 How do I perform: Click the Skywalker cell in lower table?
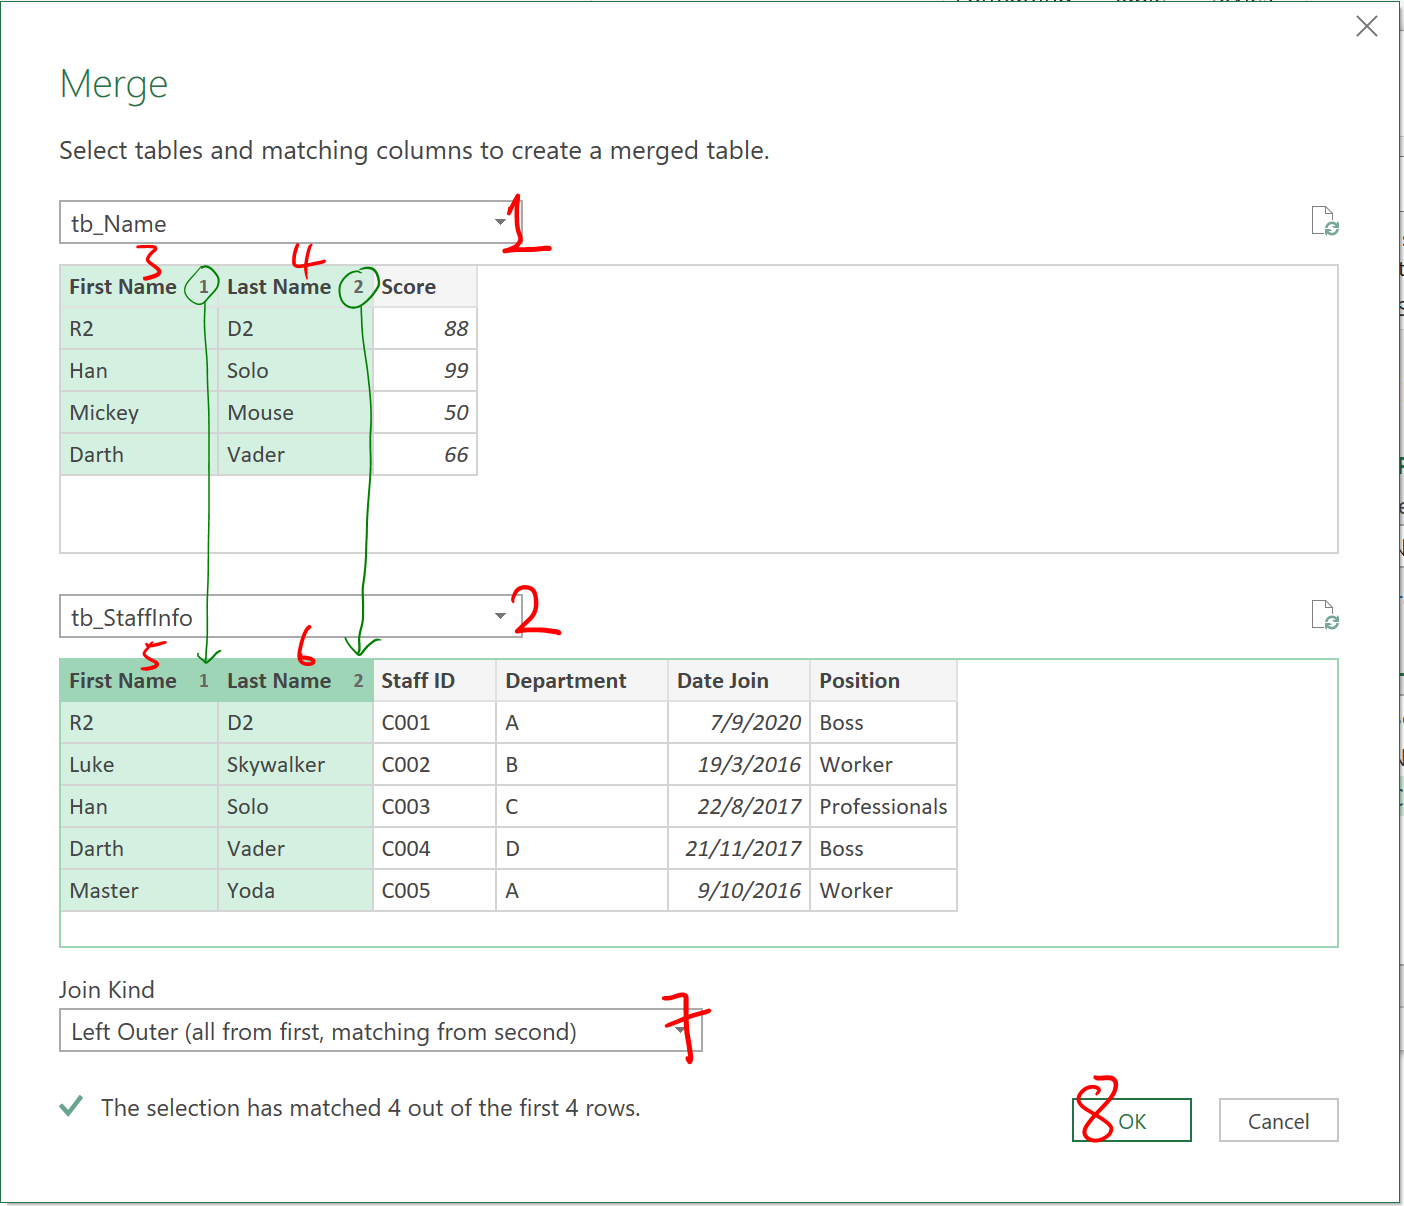(x=276, y=765)
